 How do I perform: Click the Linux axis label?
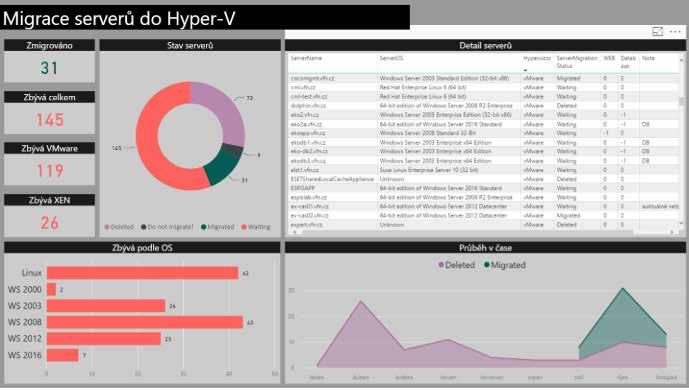point(32,273)
